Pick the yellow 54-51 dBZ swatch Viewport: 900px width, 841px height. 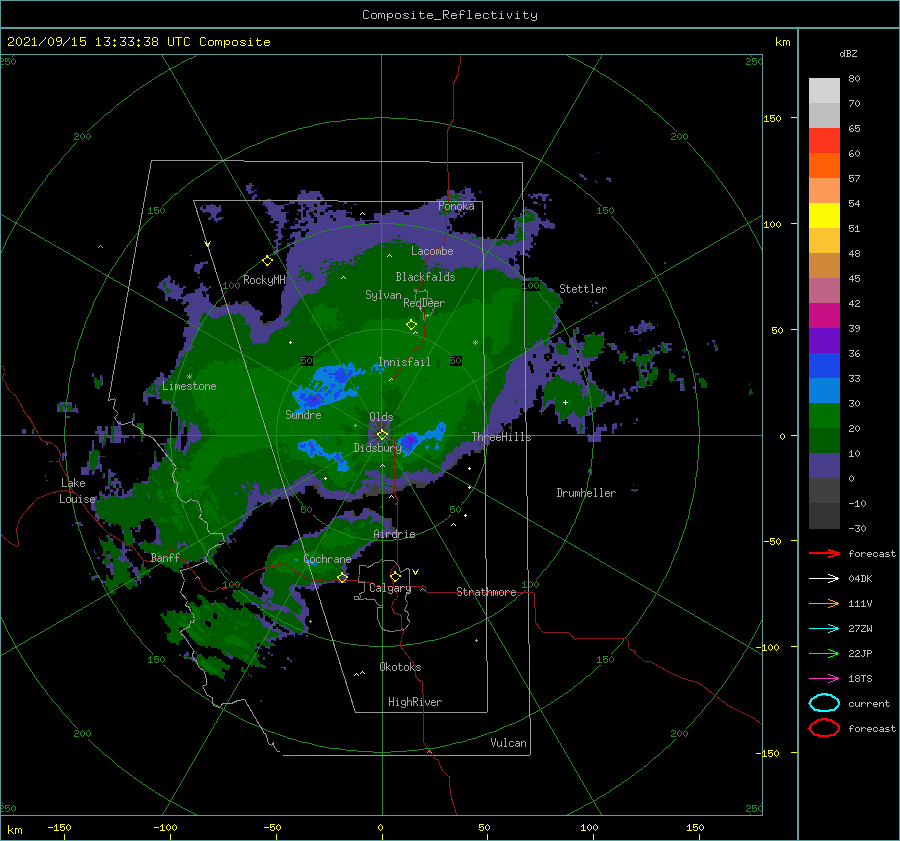click(x=824, y=216)
